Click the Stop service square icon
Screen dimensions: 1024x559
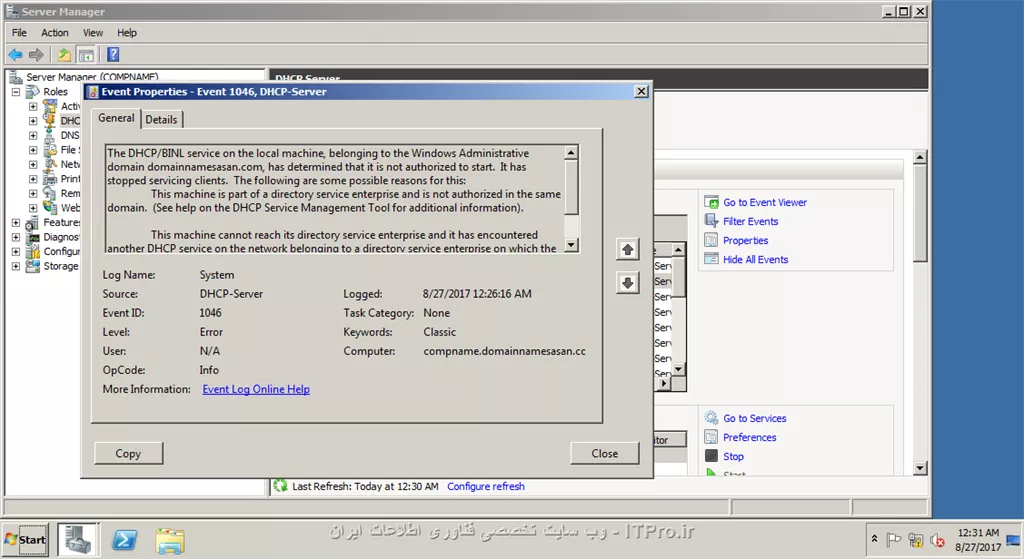(711, 456)
